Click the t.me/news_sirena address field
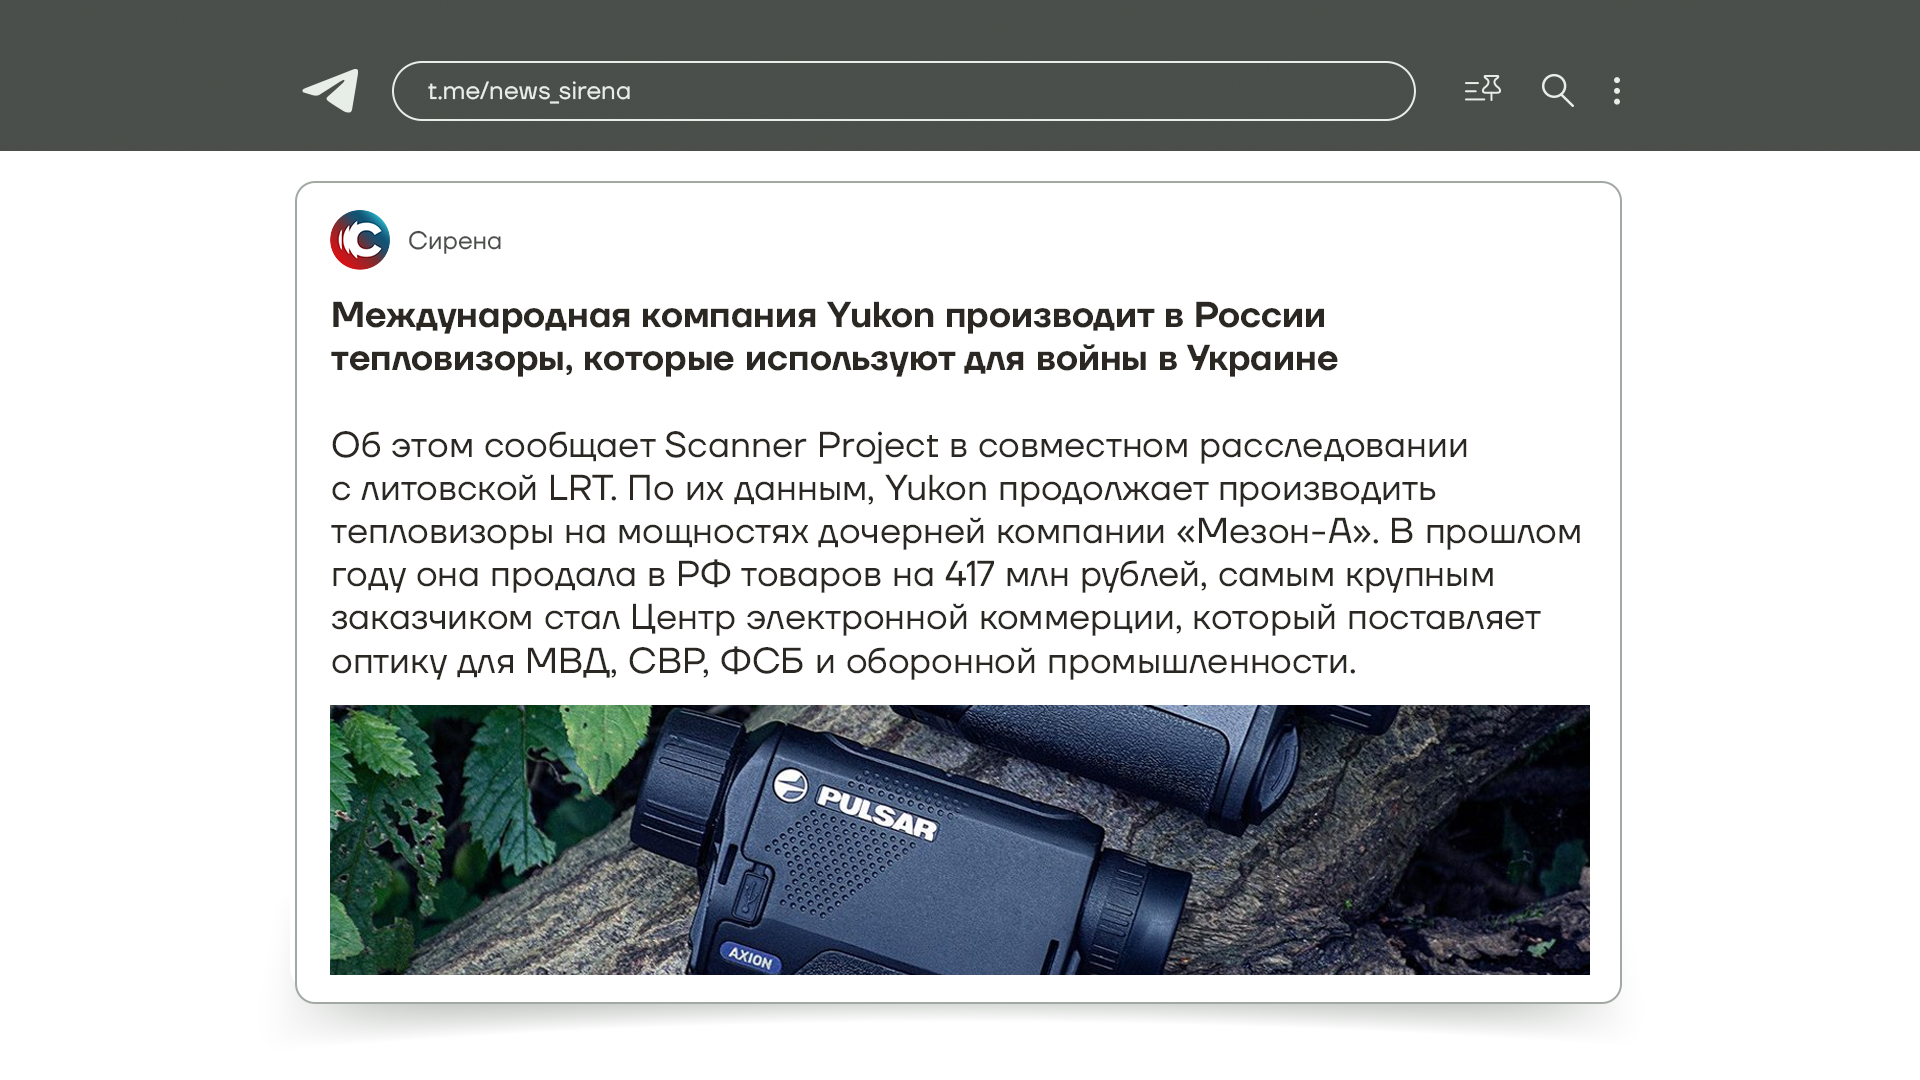 [903, 91]
